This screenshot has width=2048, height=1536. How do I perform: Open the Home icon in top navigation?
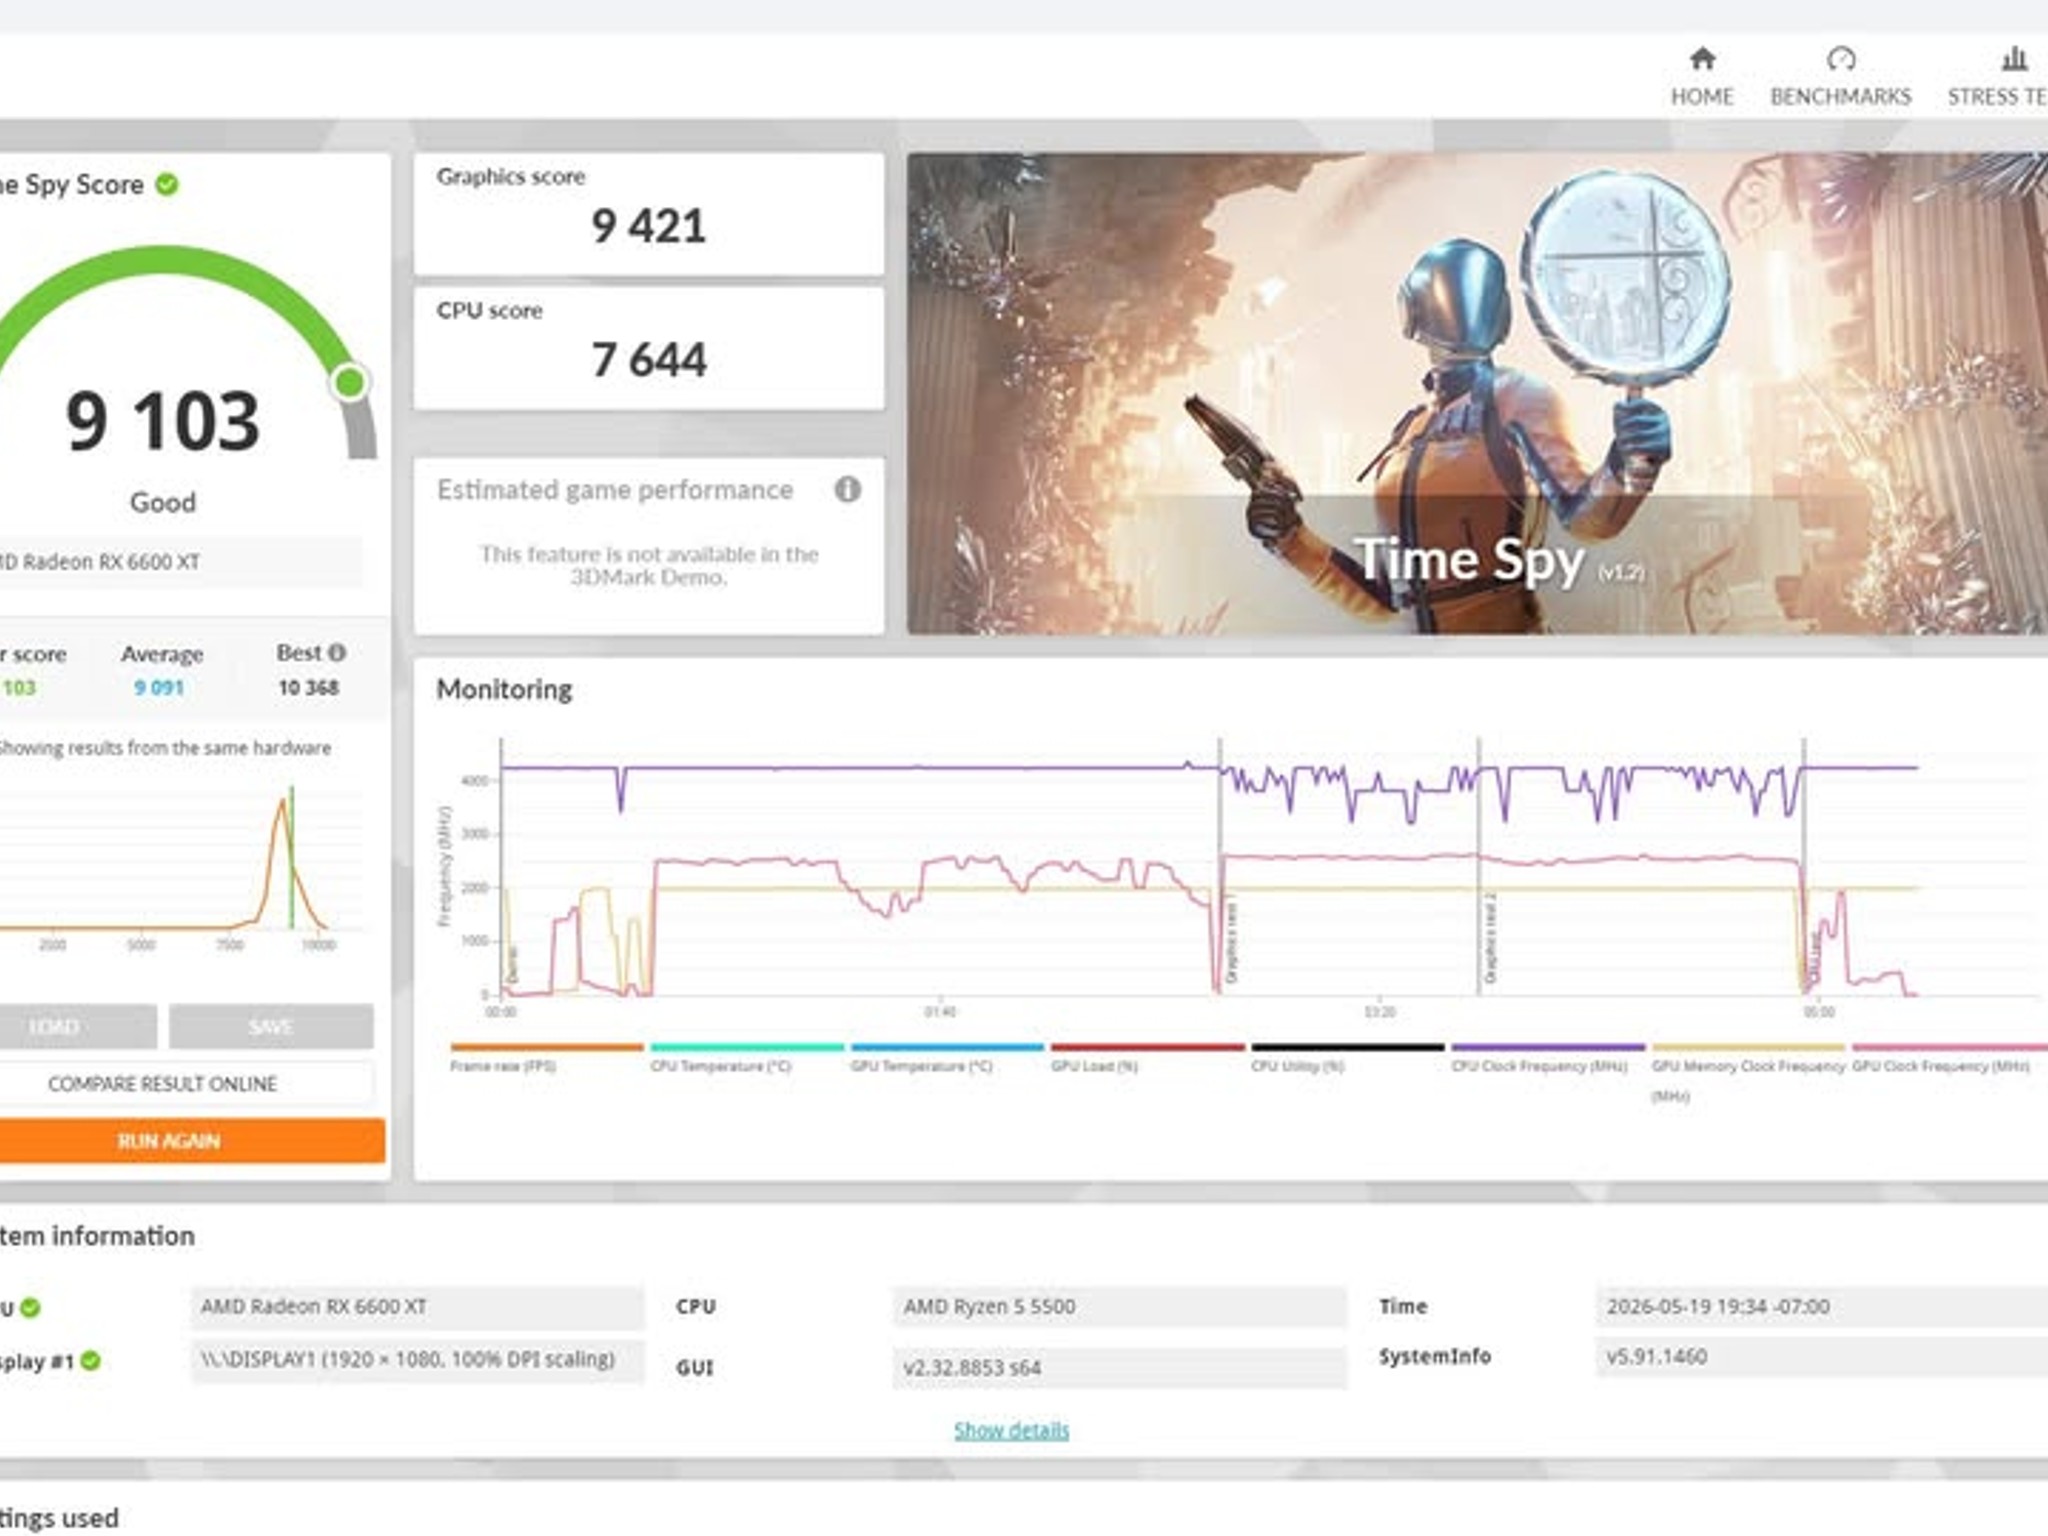(1702, 58)
